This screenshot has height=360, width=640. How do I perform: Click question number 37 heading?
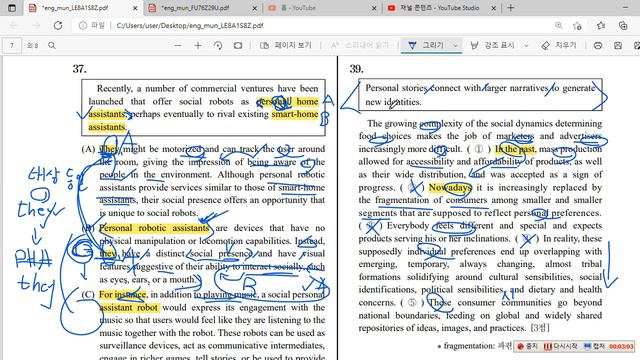(80, 69)
